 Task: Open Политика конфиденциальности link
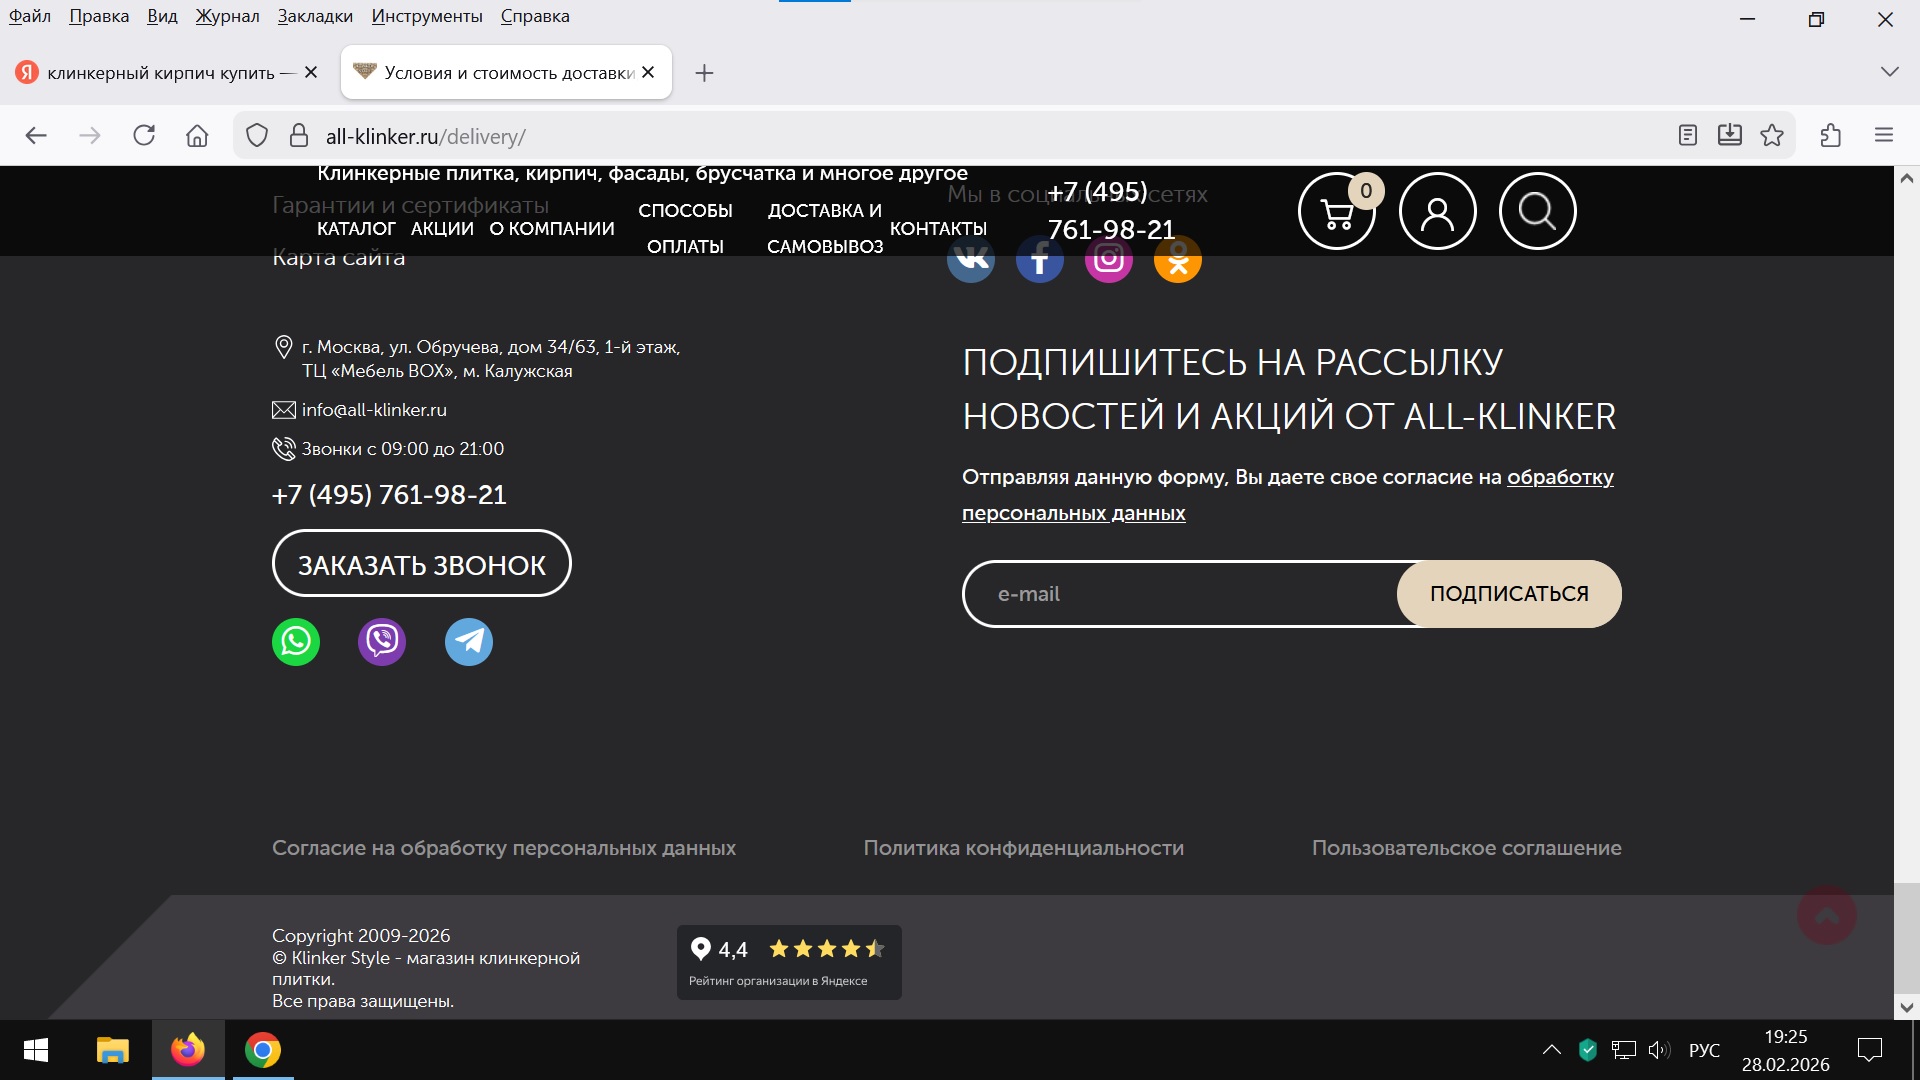1023,848
